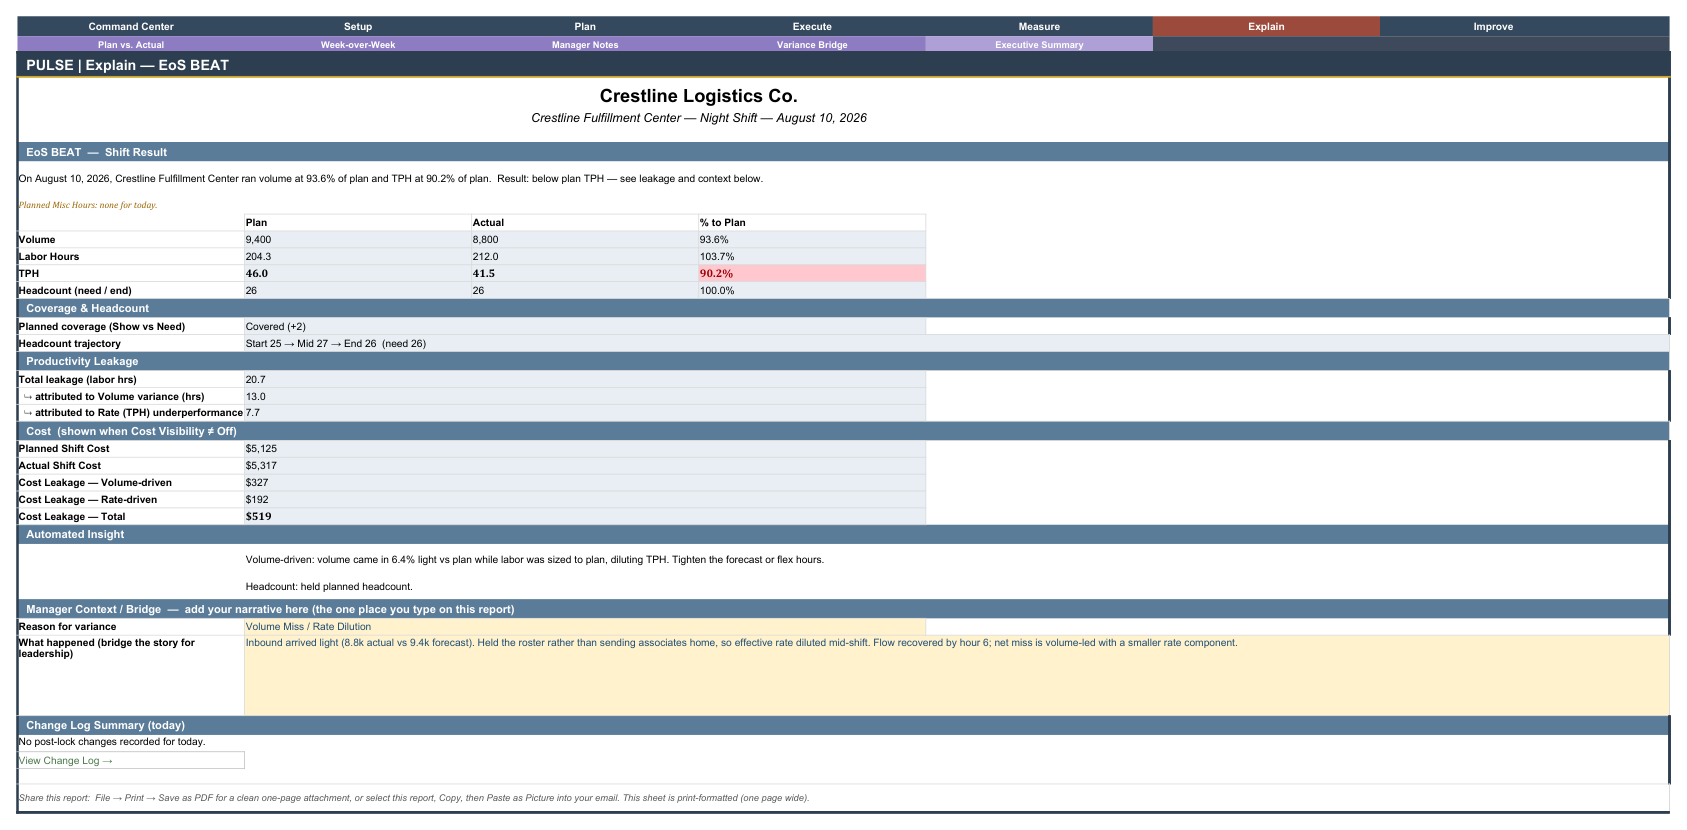Click the Headcount trajectory value row
1687x830 pixels.
click(x=956, y=343)
